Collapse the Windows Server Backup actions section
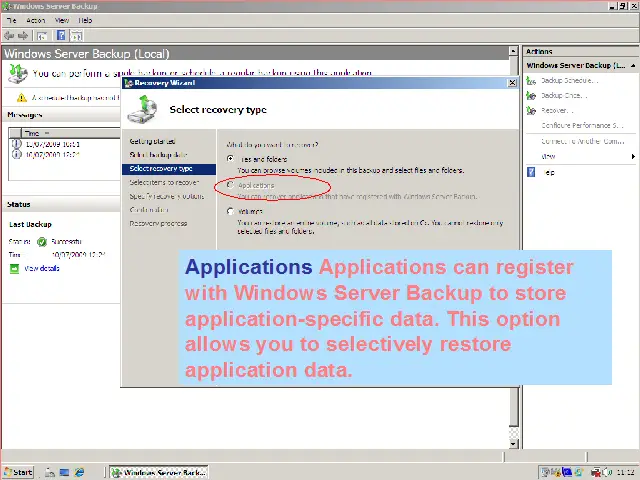 (633, 66)
